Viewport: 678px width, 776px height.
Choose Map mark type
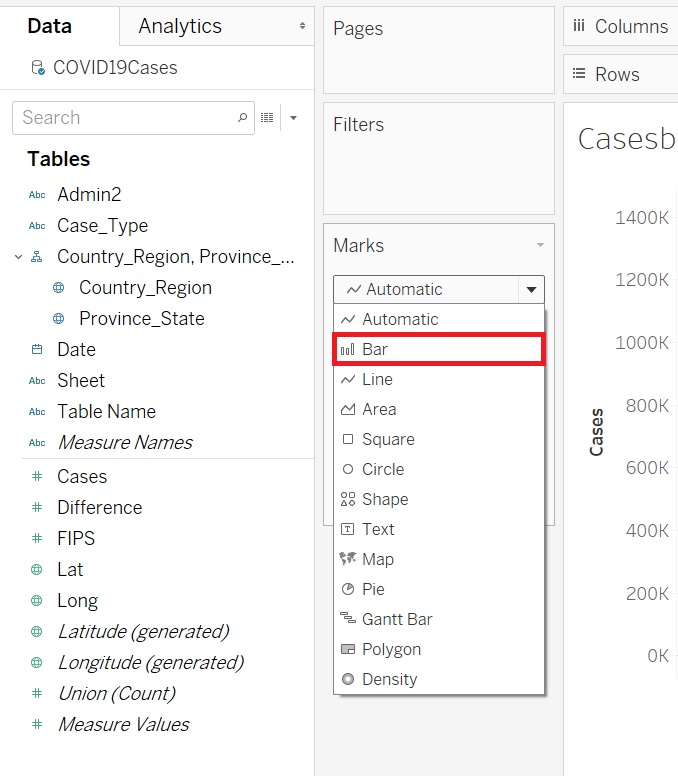tap(439, 559)
